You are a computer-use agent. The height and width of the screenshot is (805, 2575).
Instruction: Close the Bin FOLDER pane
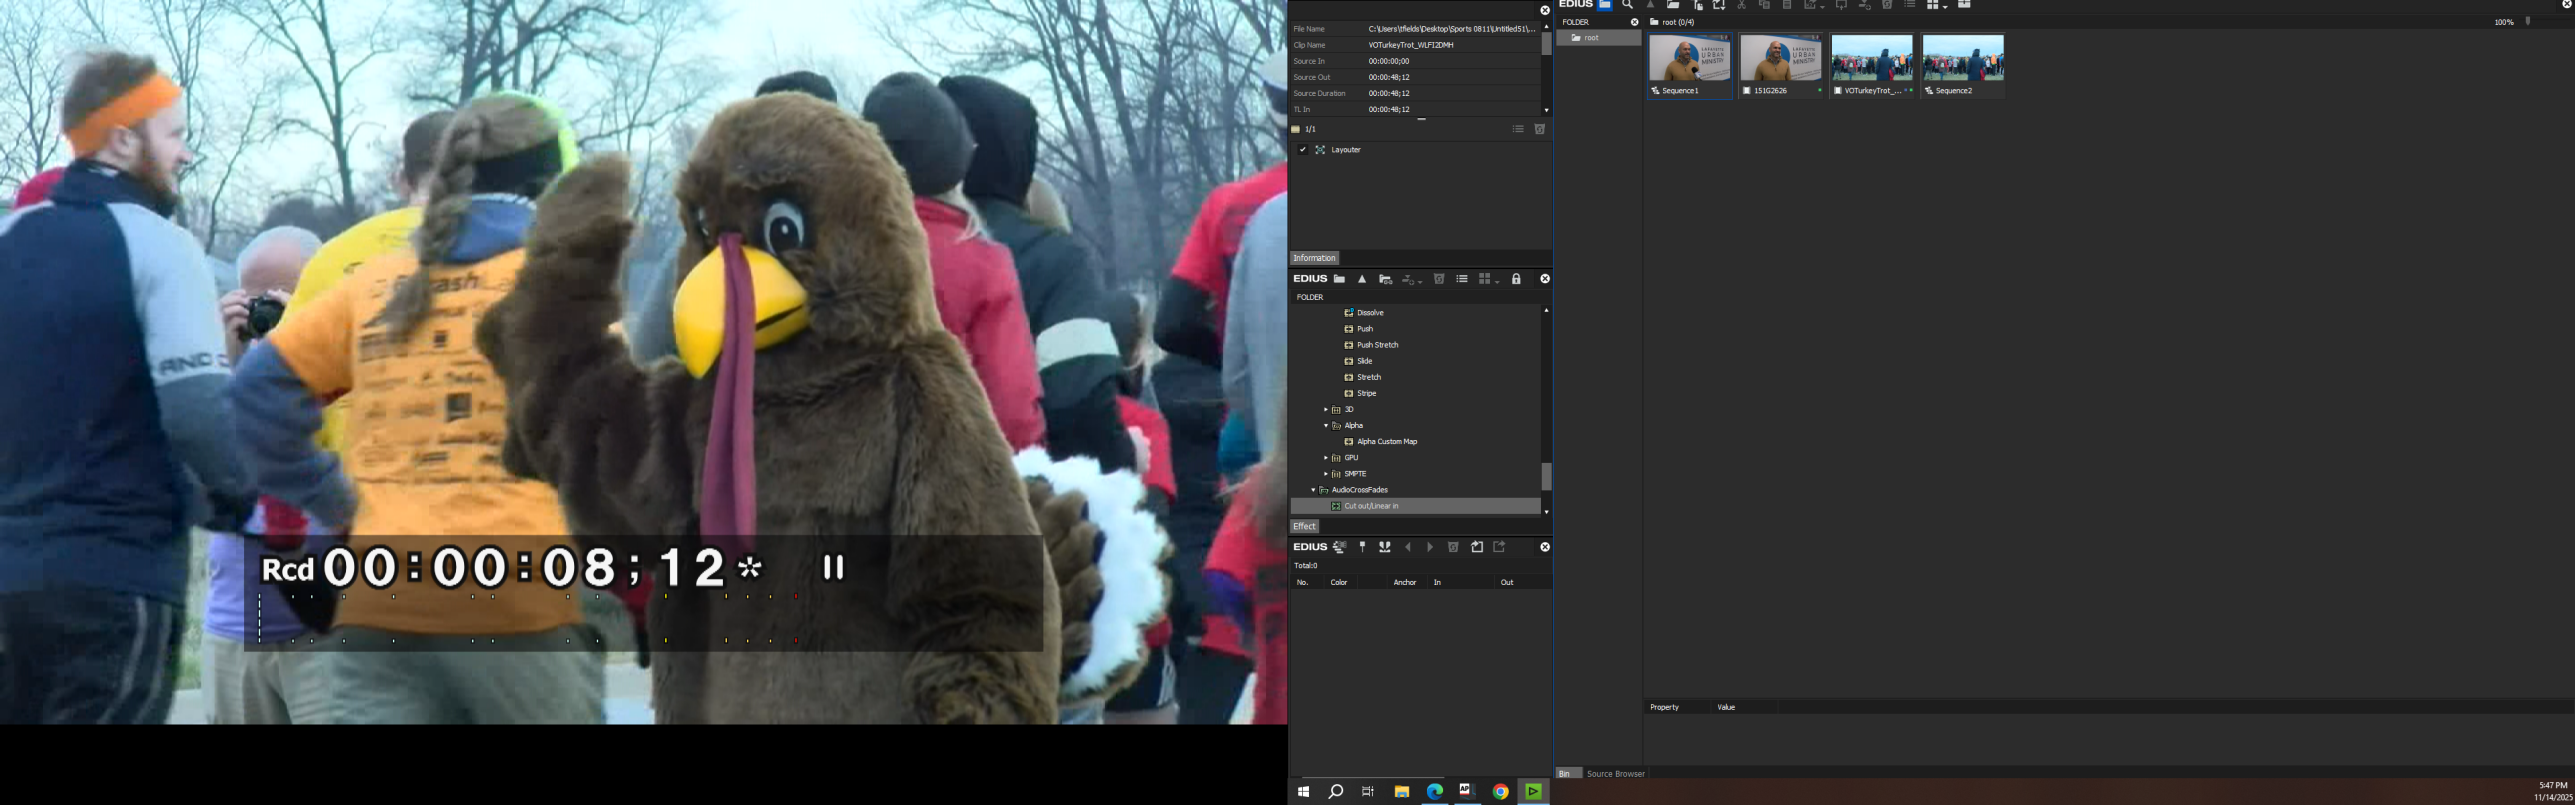1635,22
